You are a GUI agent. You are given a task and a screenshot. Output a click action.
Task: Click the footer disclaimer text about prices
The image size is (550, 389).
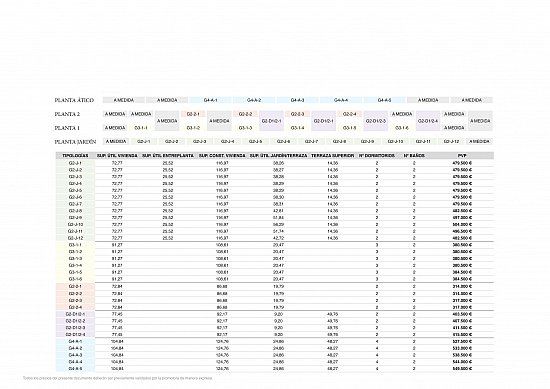(118, 378)
